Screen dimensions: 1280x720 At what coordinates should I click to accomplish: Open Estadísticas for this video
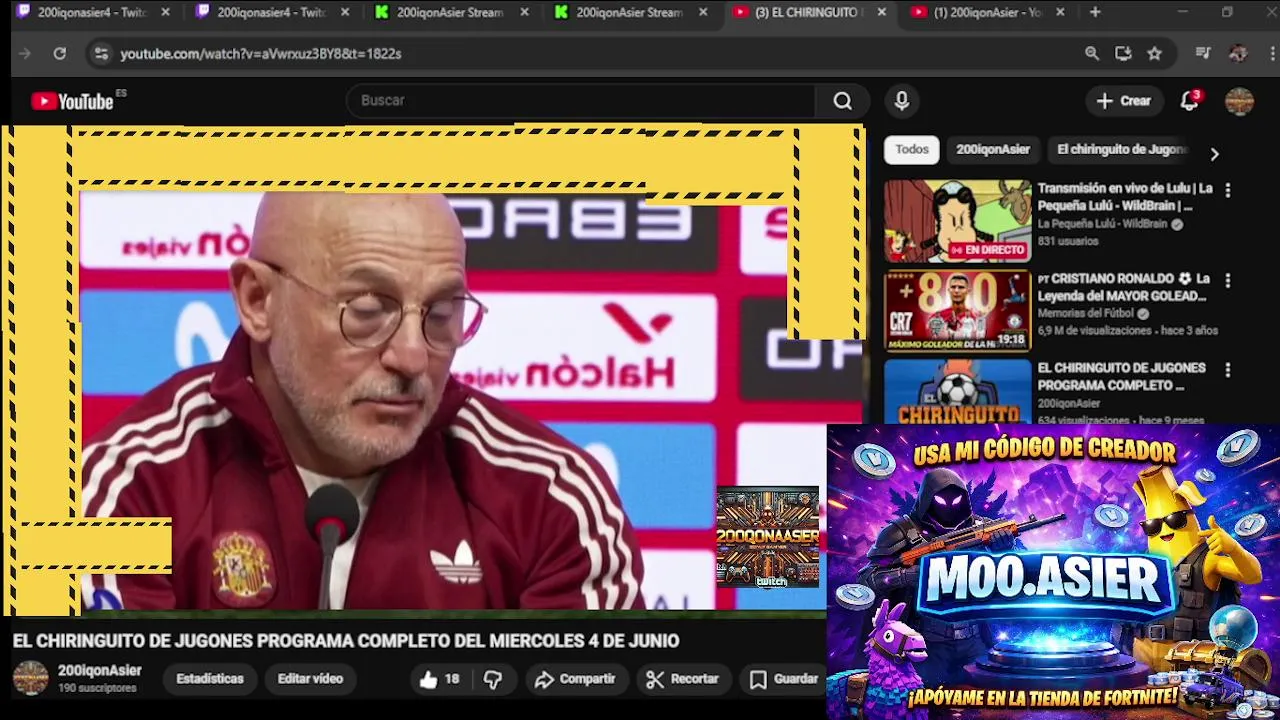(209, 678)
